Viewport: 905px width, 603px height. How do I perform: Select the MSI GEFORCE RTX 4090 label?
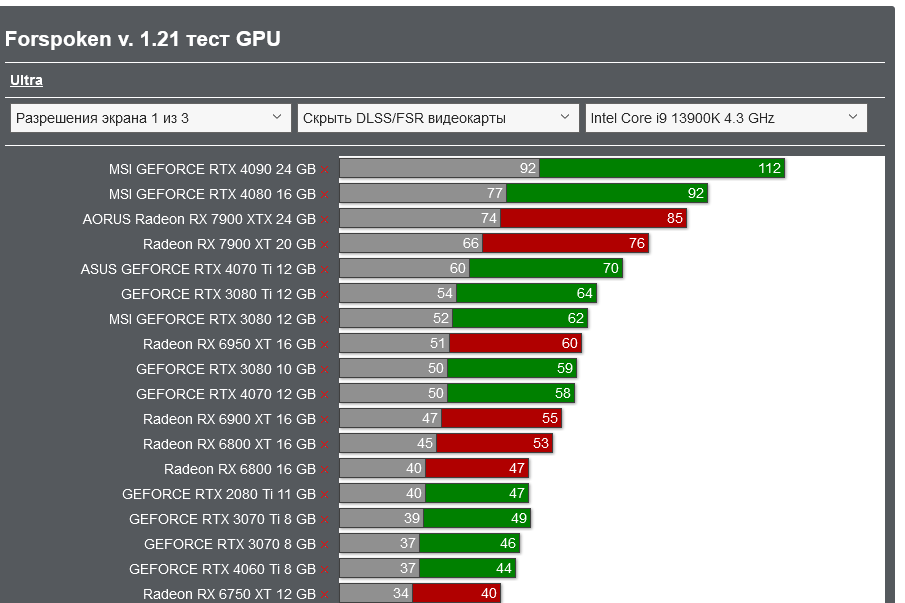click(x=213, y=169)
